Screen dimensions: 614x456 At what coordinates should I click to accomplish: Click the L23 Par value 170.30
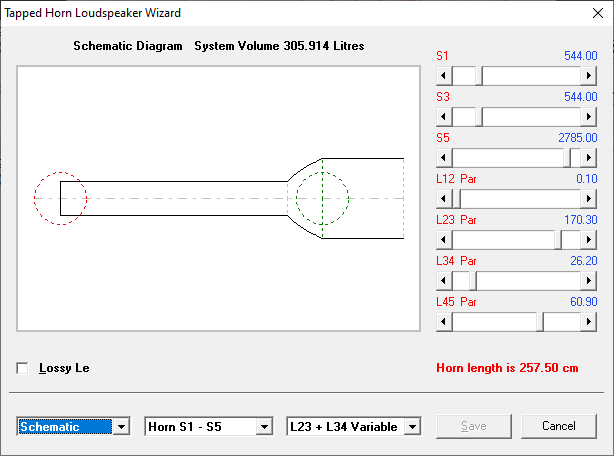pos(580,220)
